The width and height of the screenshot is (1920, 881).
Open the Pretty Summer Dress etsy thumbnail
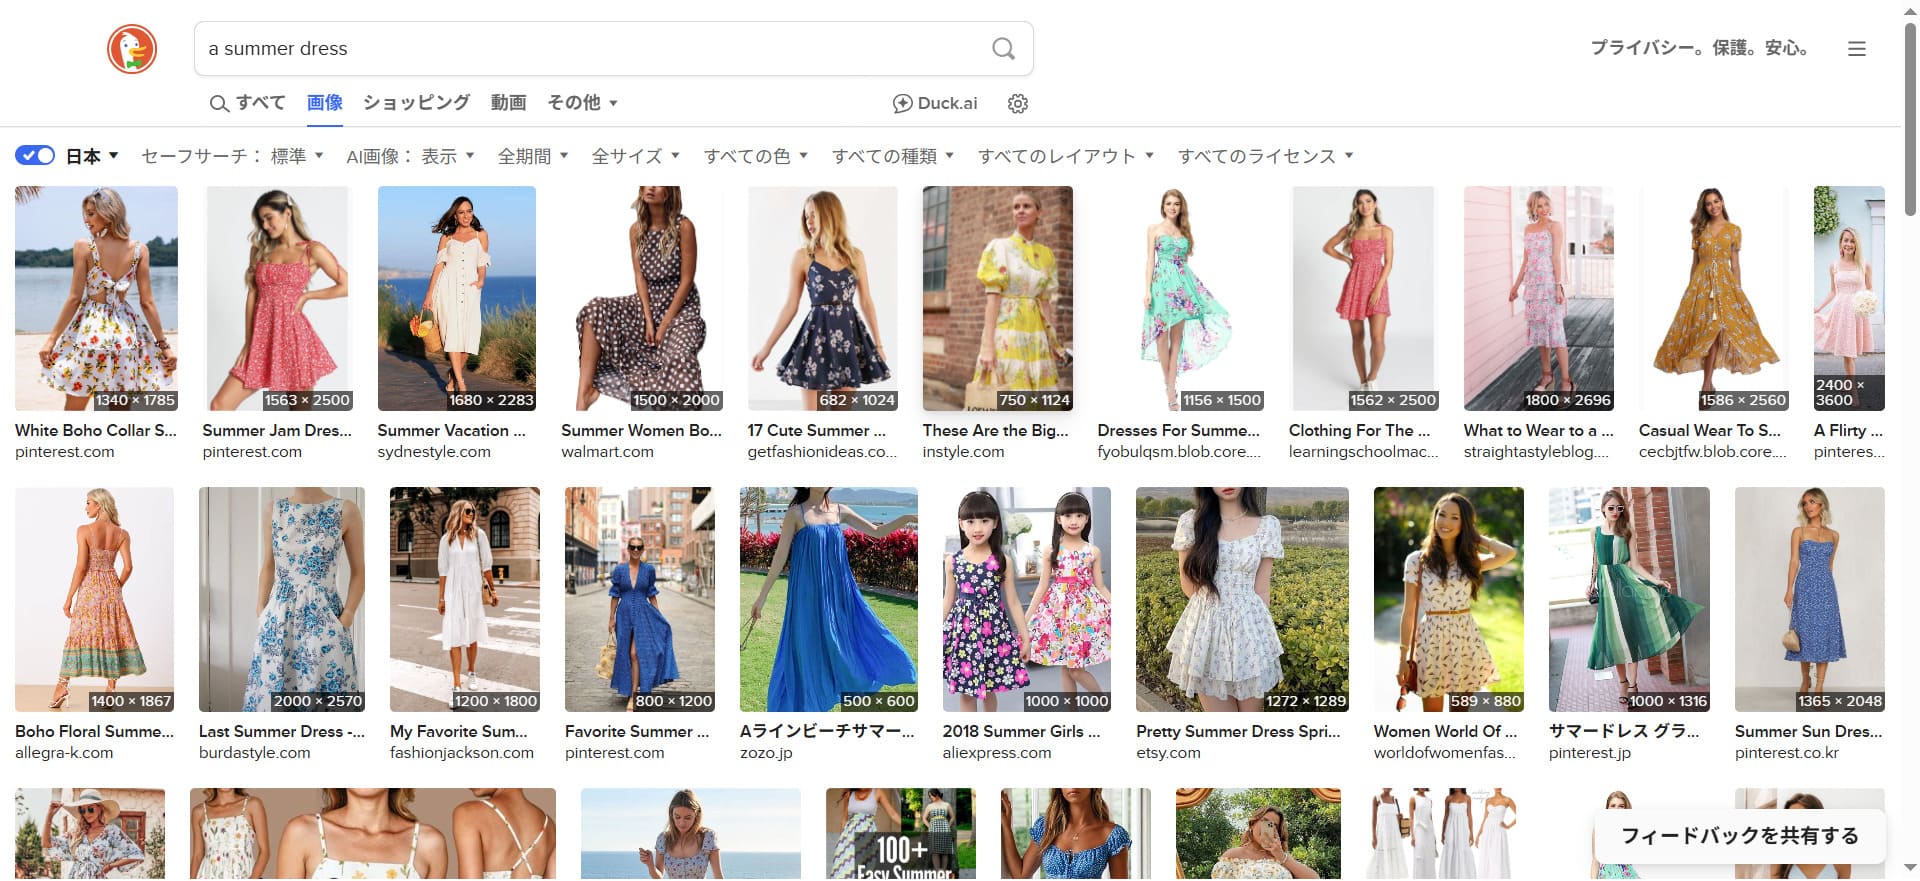click(x=1242, y=599)
